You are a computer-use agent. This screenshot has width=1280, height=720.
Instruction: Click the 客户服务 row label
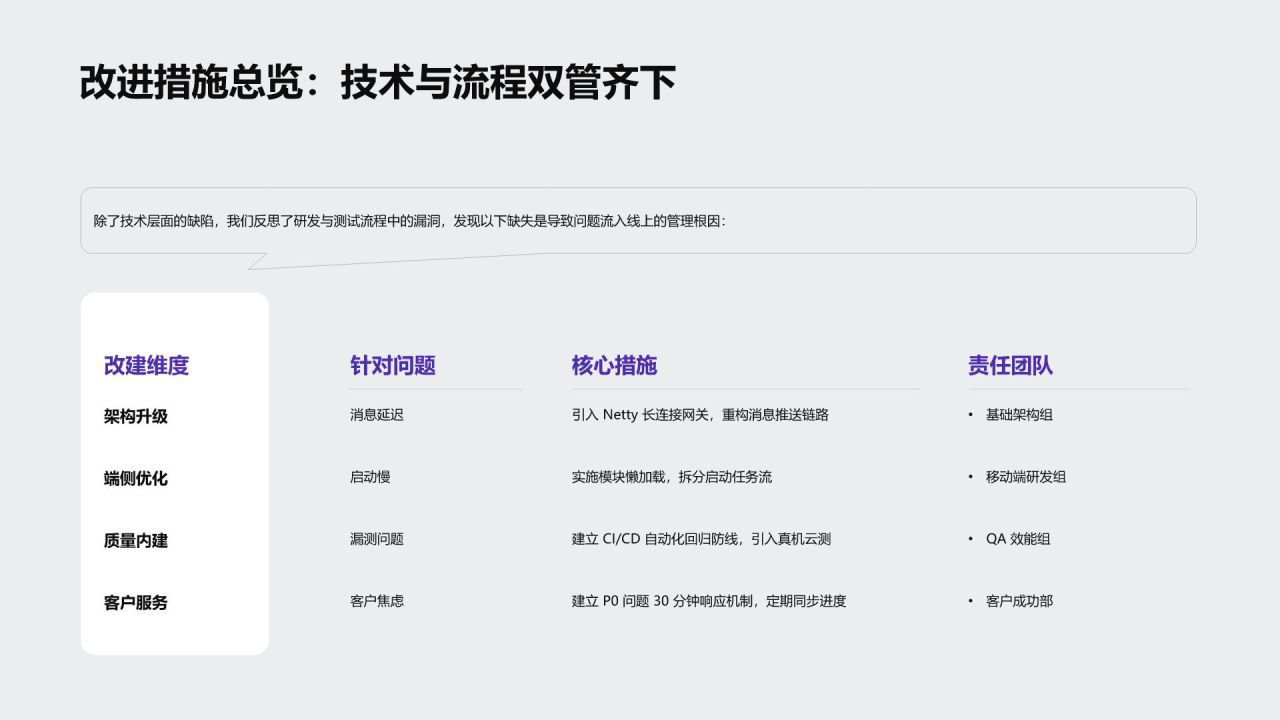[x=136, y=602]
